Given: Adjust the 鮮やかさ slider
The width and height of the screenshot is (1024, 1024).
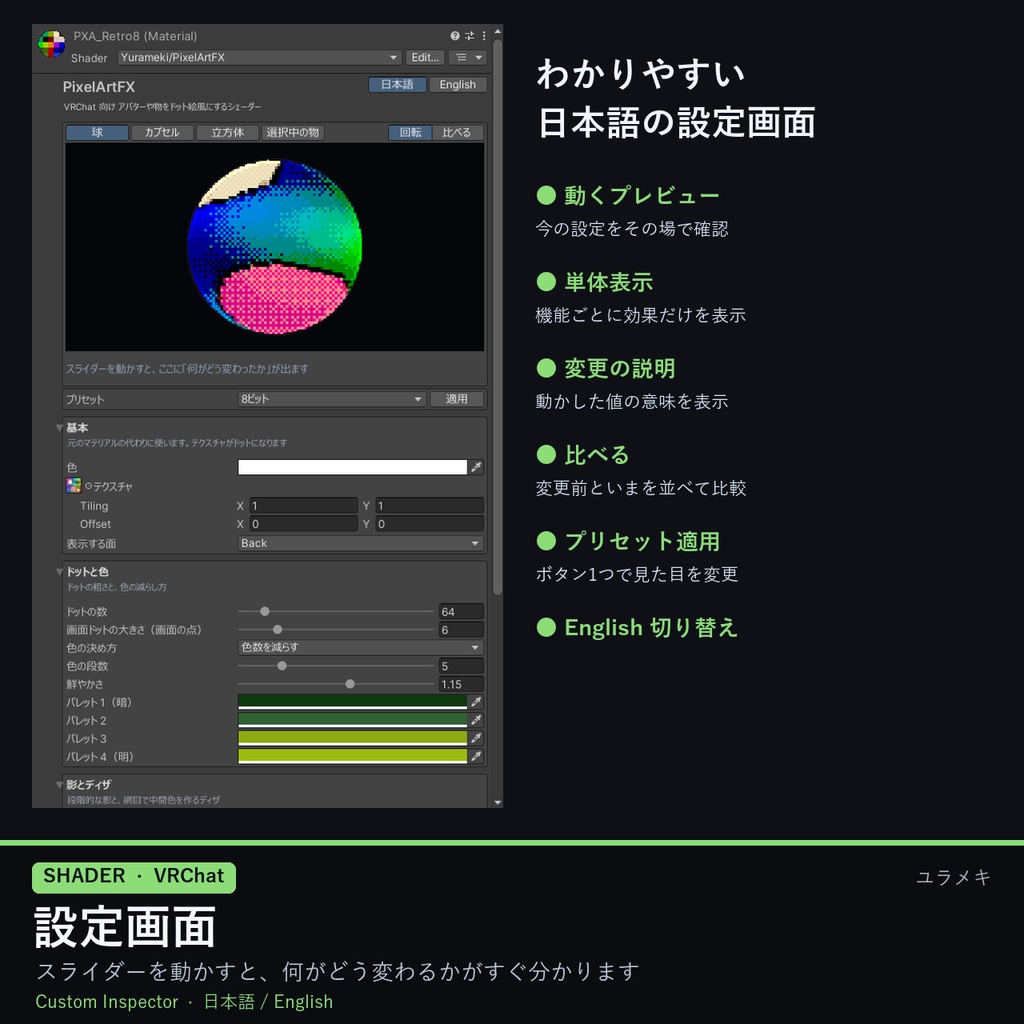Looking at the screenshot, I should [336, 684].
